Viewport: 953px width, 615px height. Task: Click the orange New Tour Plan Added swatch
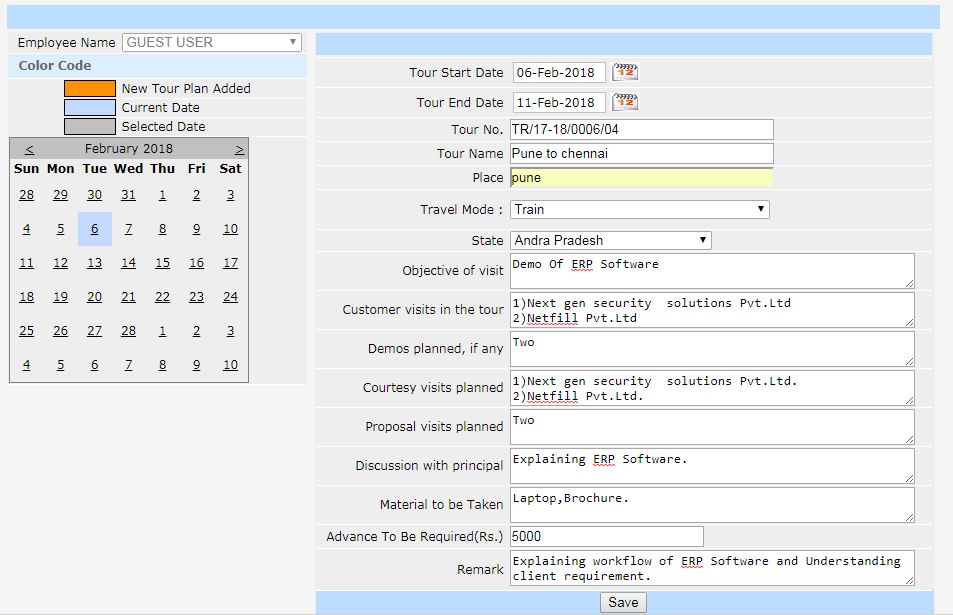coord(90,89)
